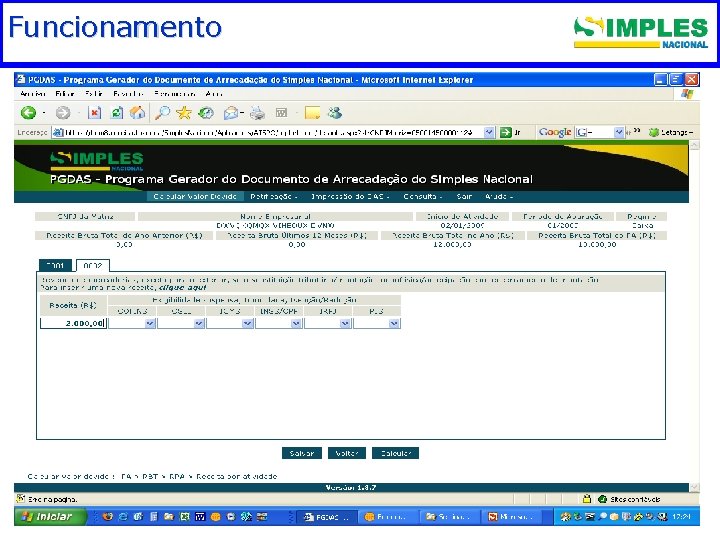
Task: Click the Windows flag throbber icon
Action: (x=687, y=94)
